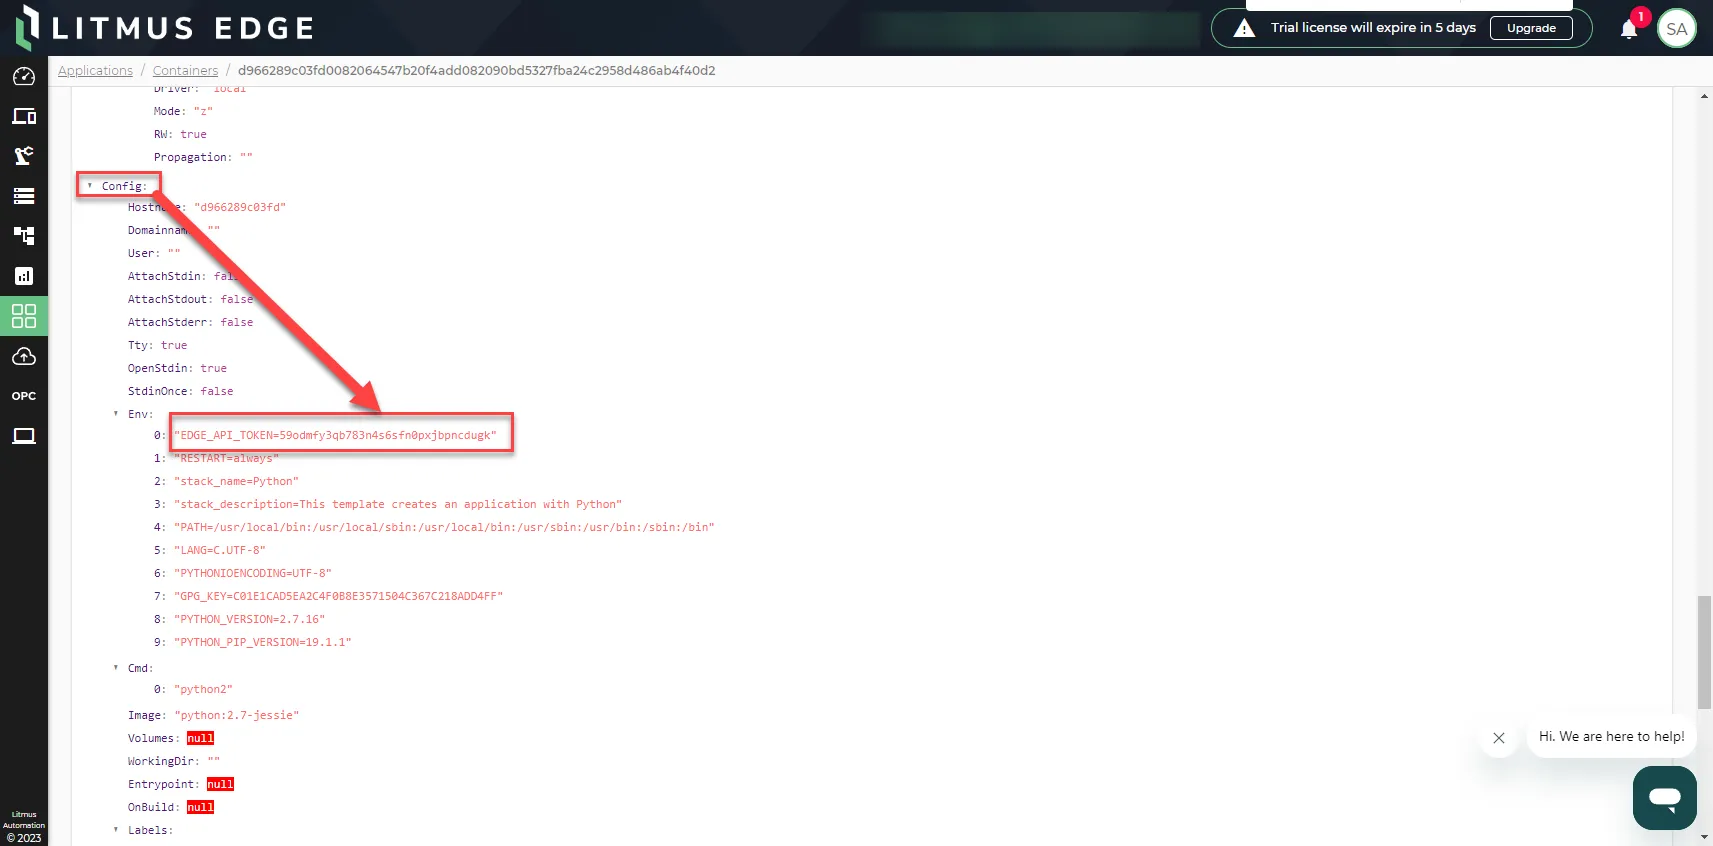Screen dimensions: 1713x846
Task: Select the "RESTART=always" env entry
Action: (226, 459)
